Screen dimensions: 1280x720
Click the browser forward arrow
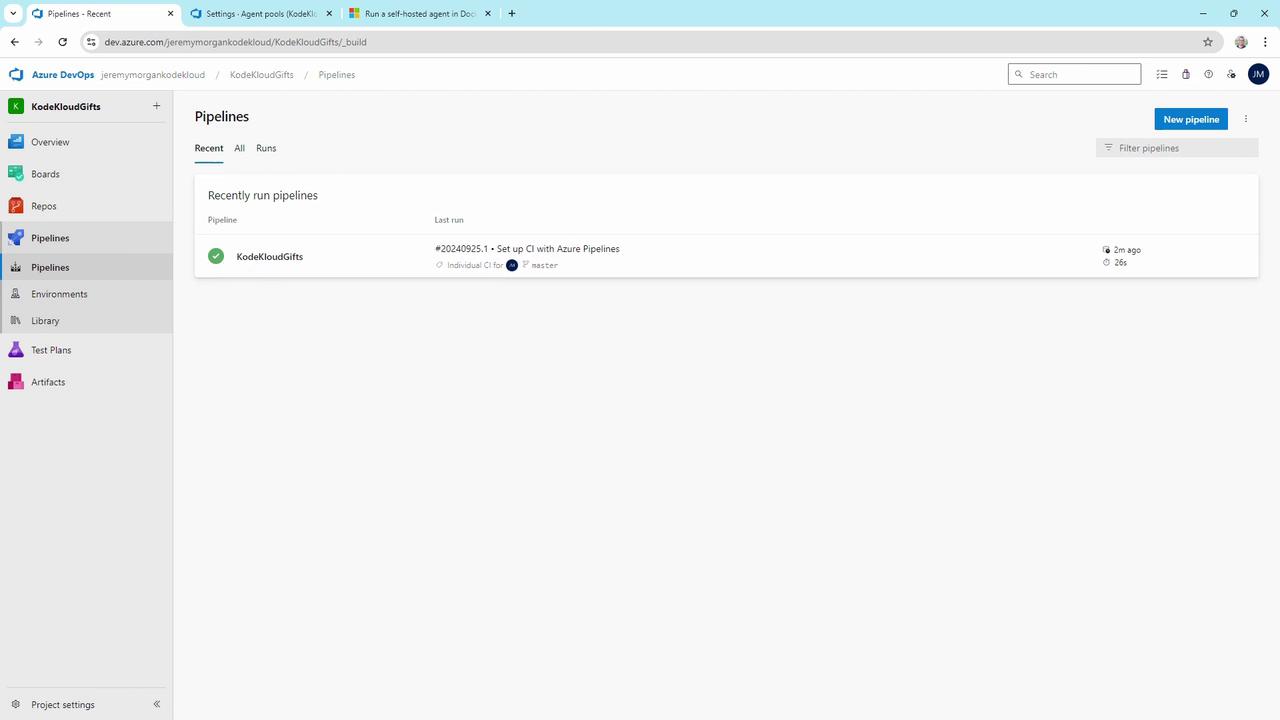pyautogui.click(x=39, y=42)
